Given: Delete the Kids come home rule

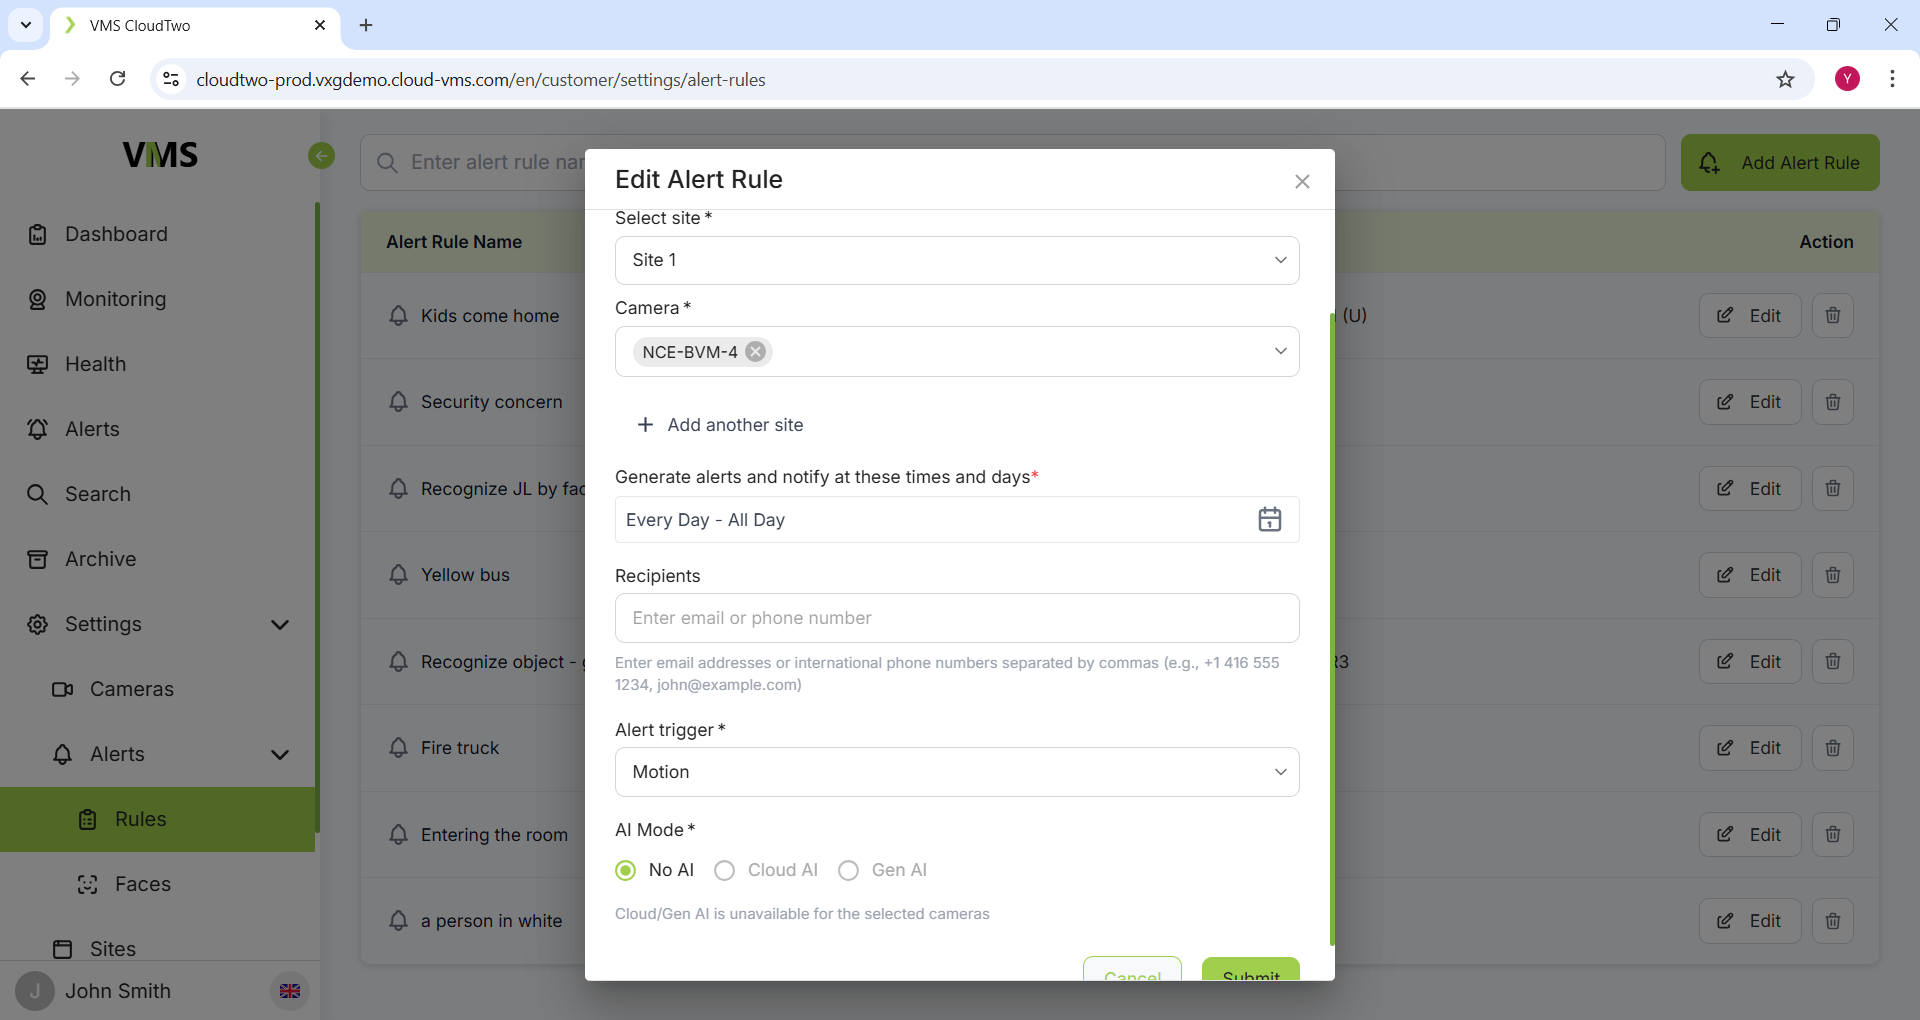Looking at the screenshot, I should (1832, 316).
